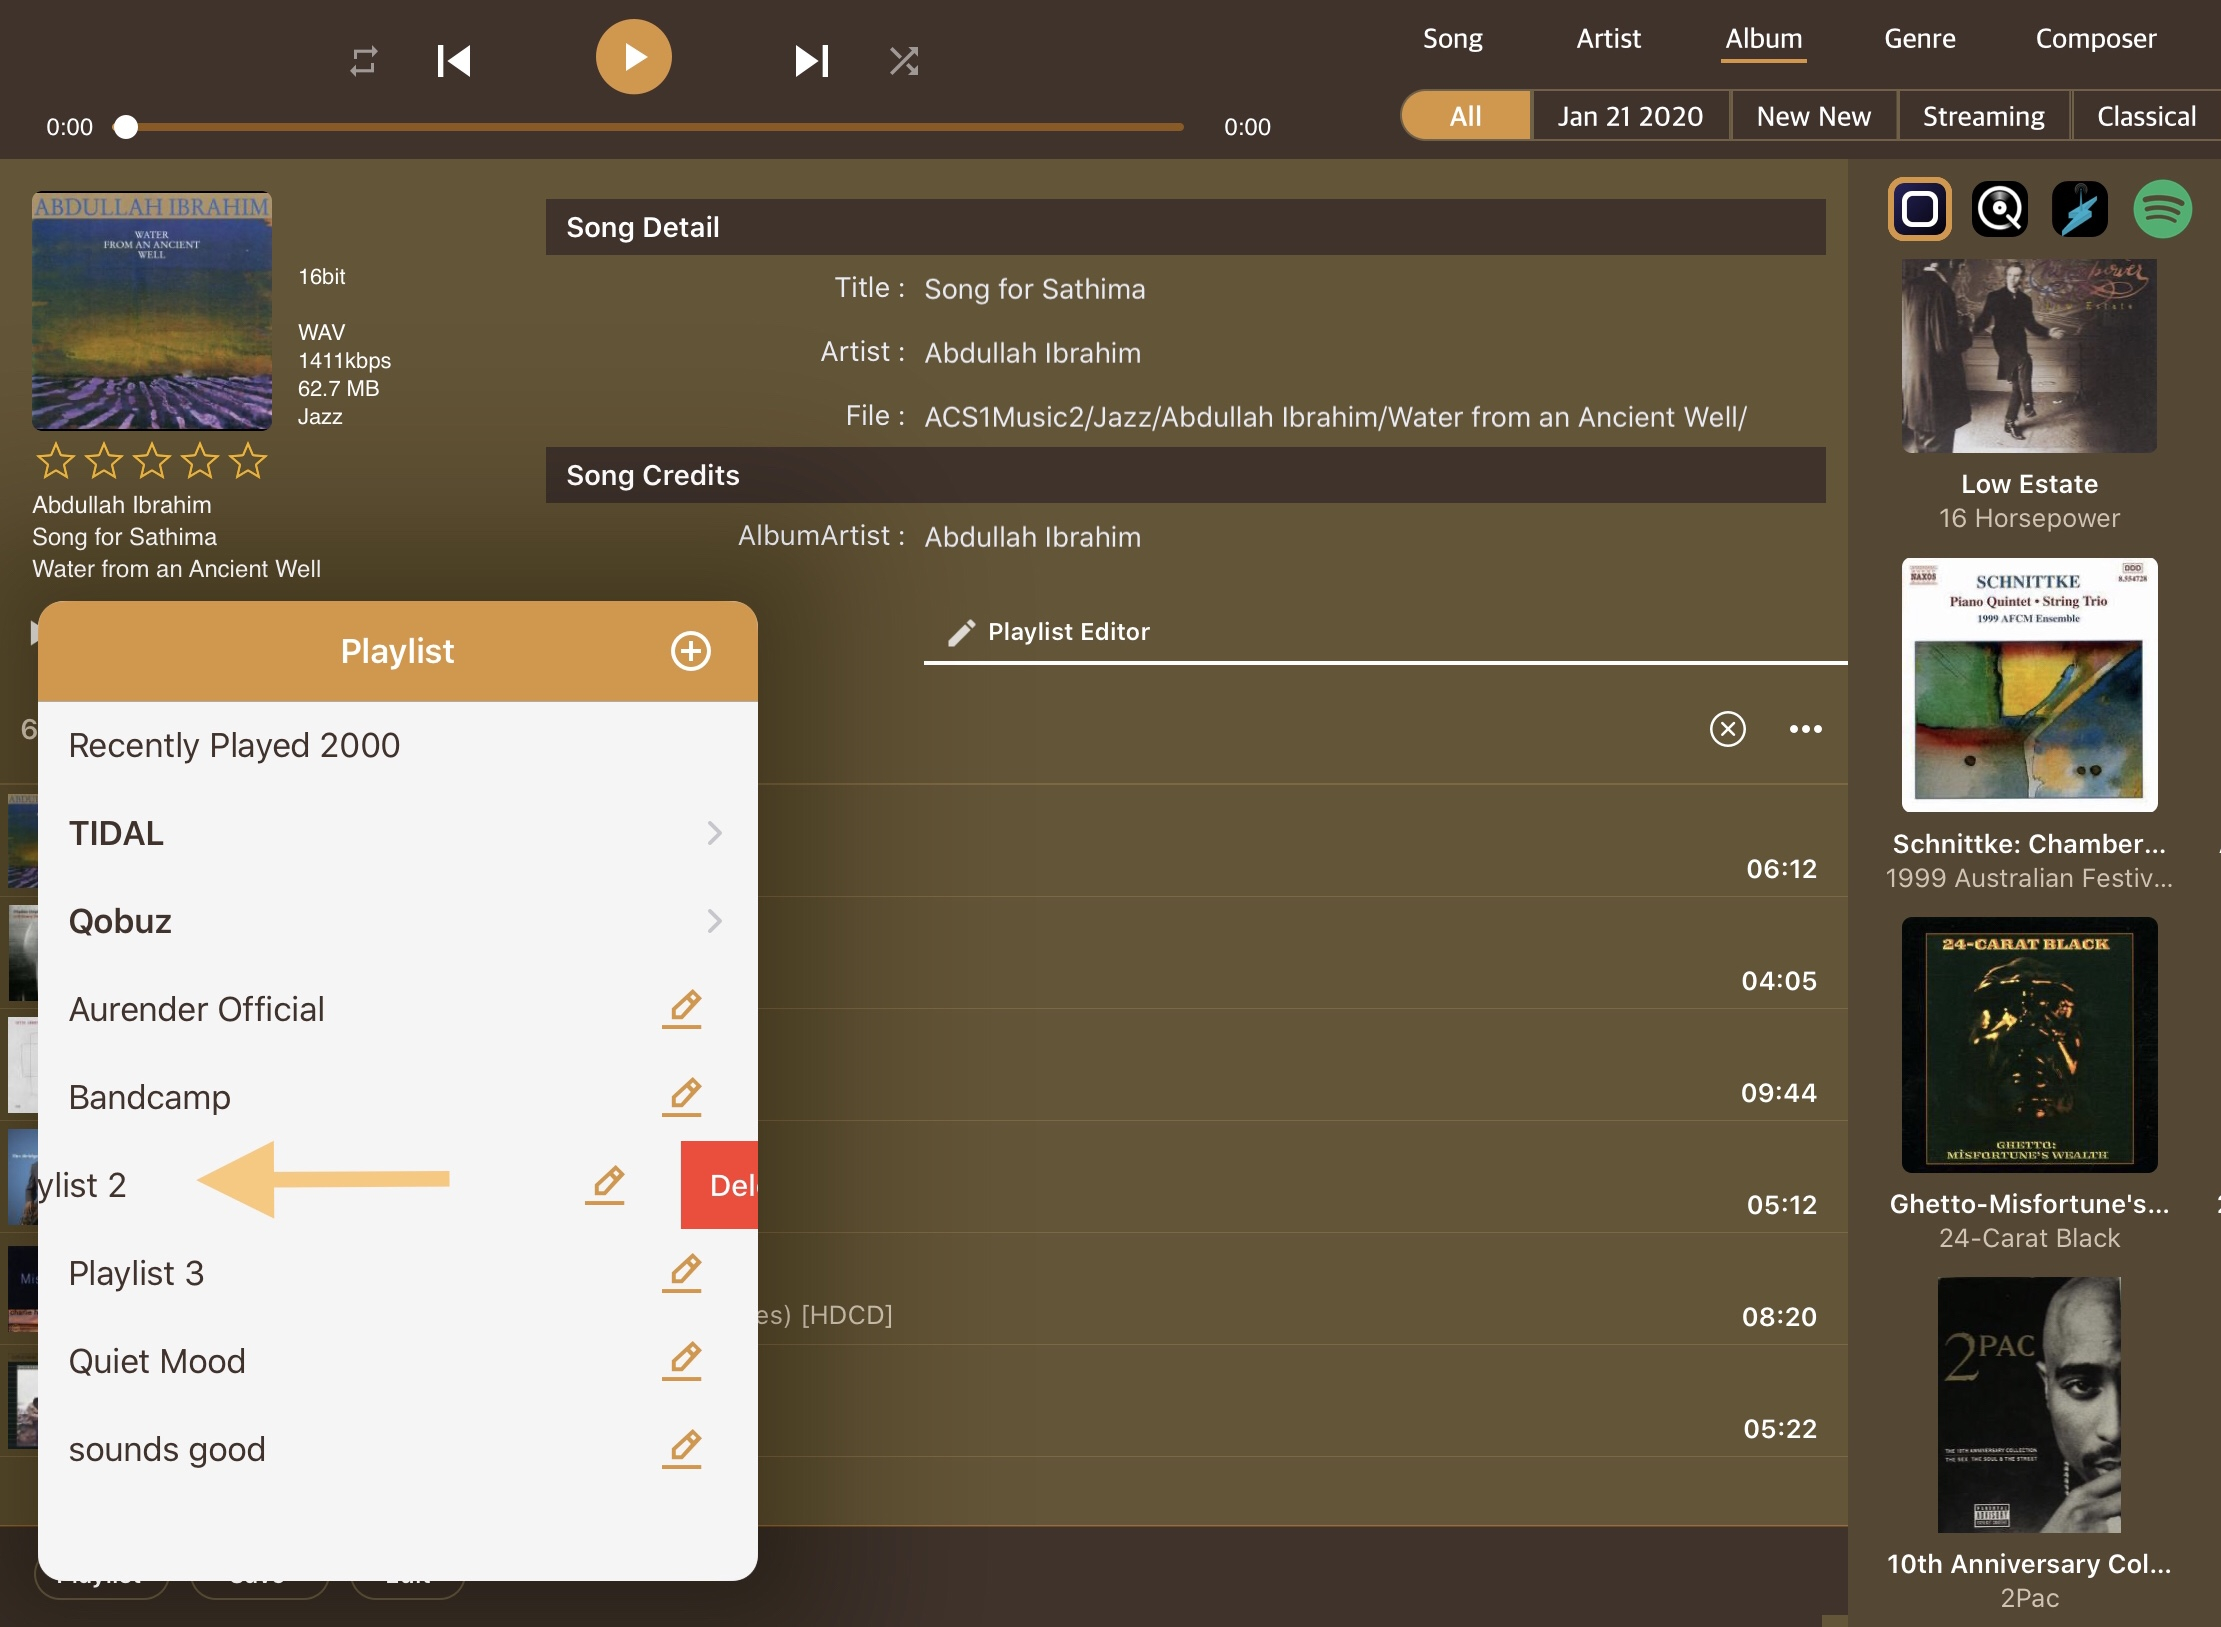Open the Water from an Ancient Well cover

click(152, 311)
